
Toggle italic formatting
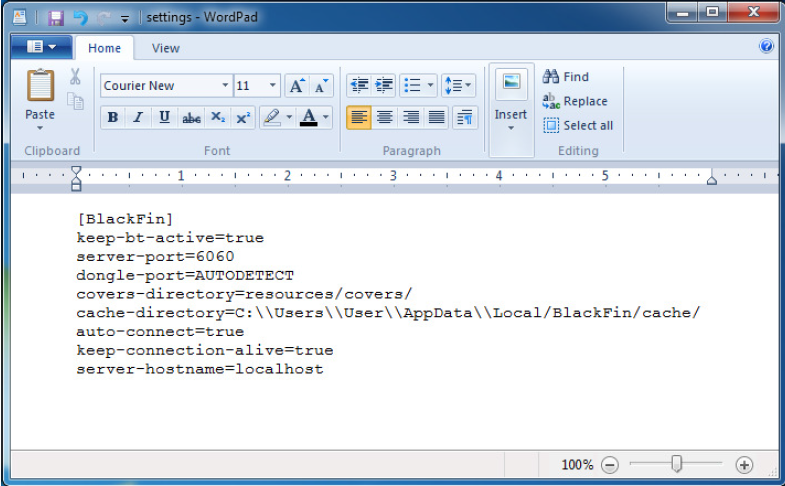click(x=138, y=118)
